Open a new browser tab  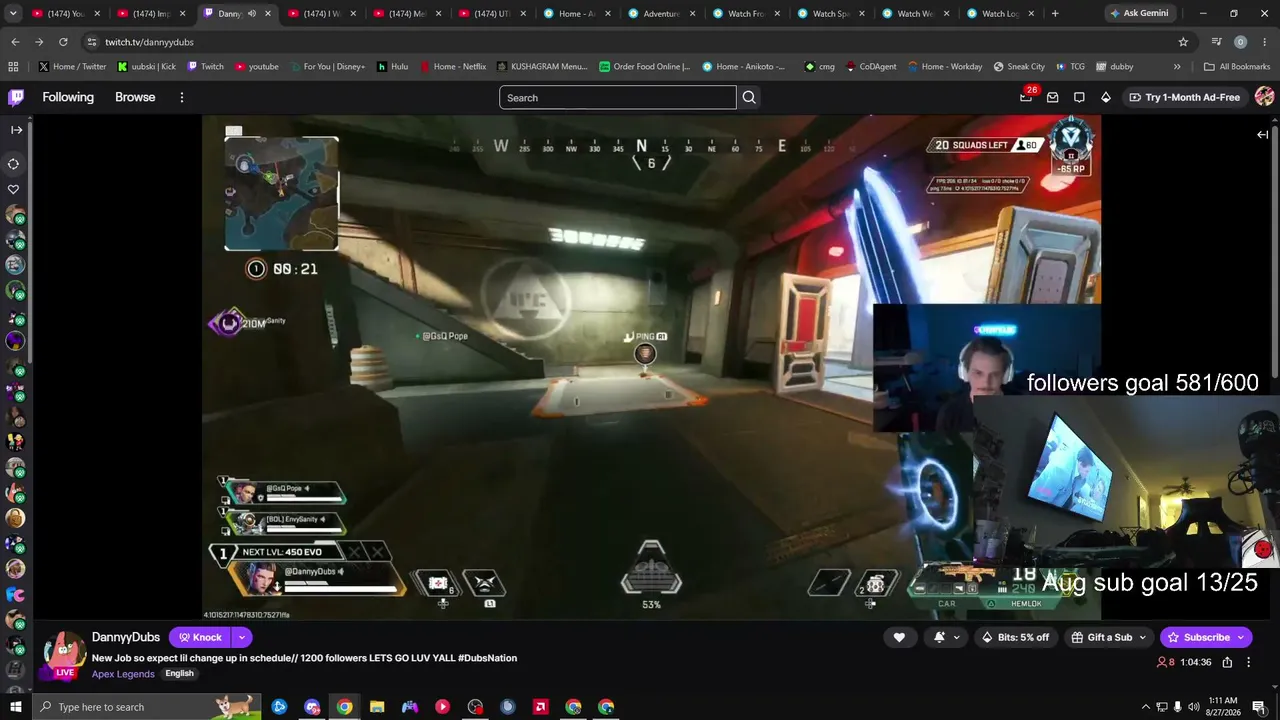(x=1055, y=14)
